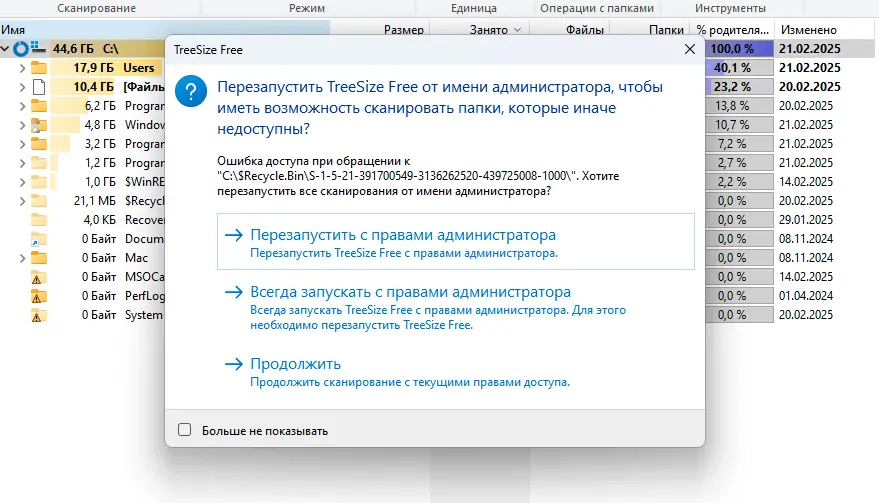
Task: Click the Имя column header
Action: [x=13, y=30]
